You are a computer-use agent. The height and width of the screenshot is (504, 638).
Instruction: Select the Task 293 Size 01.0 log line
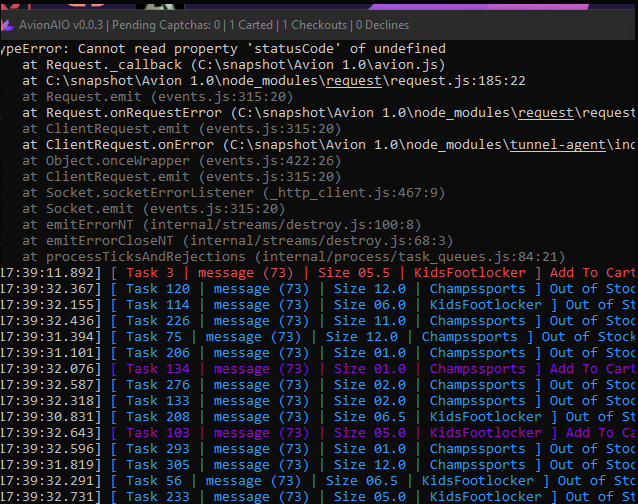coord(319,449)
